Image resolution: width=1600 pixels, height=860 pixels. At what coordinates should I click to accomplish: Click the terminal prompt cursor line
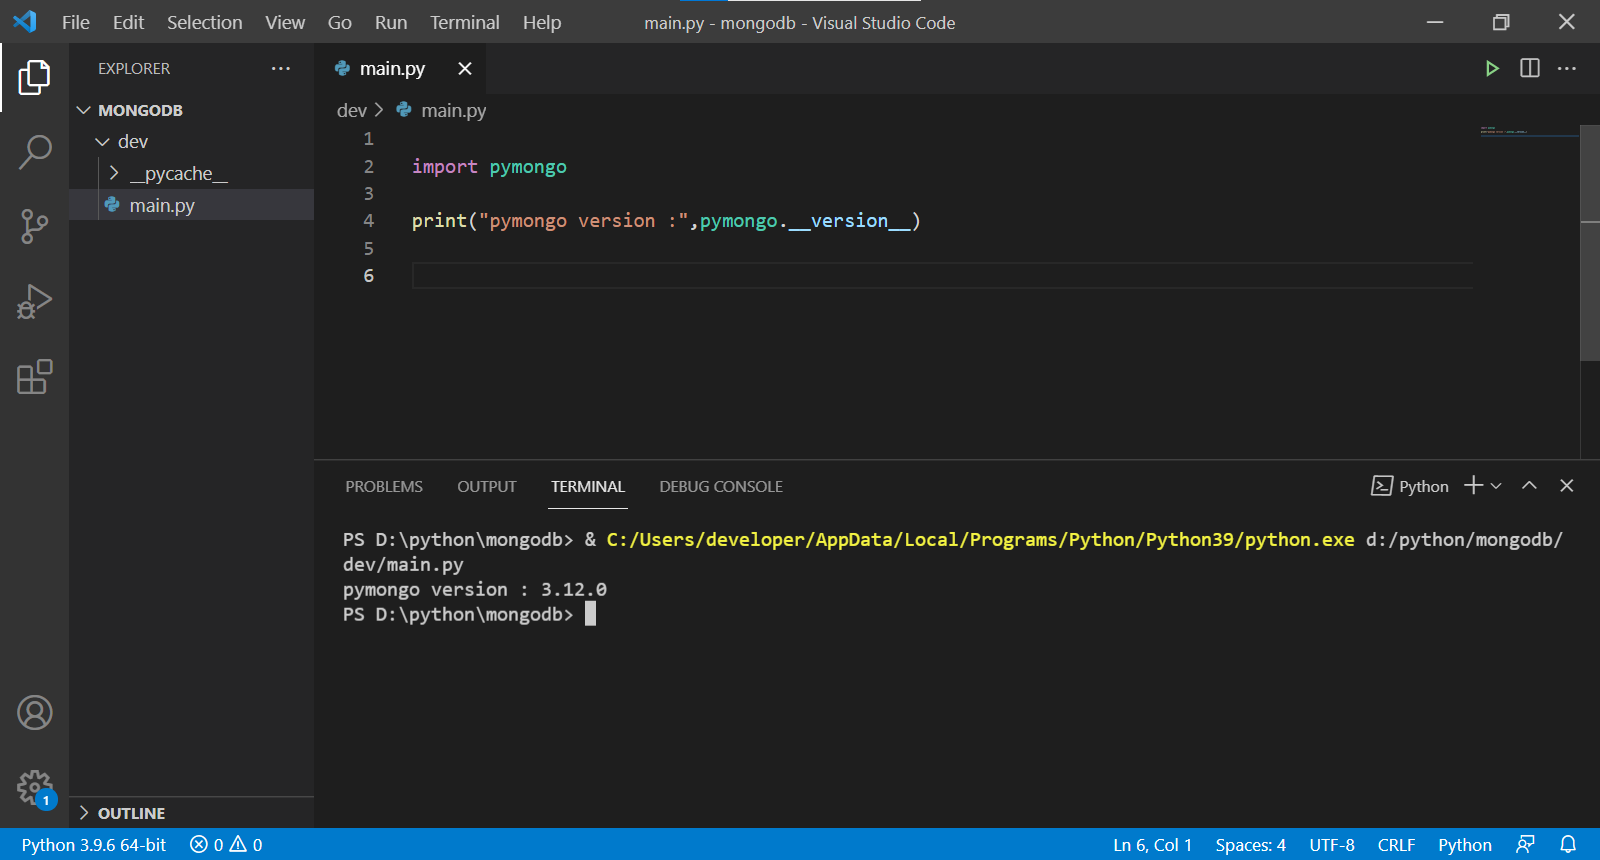pos(469,614)
